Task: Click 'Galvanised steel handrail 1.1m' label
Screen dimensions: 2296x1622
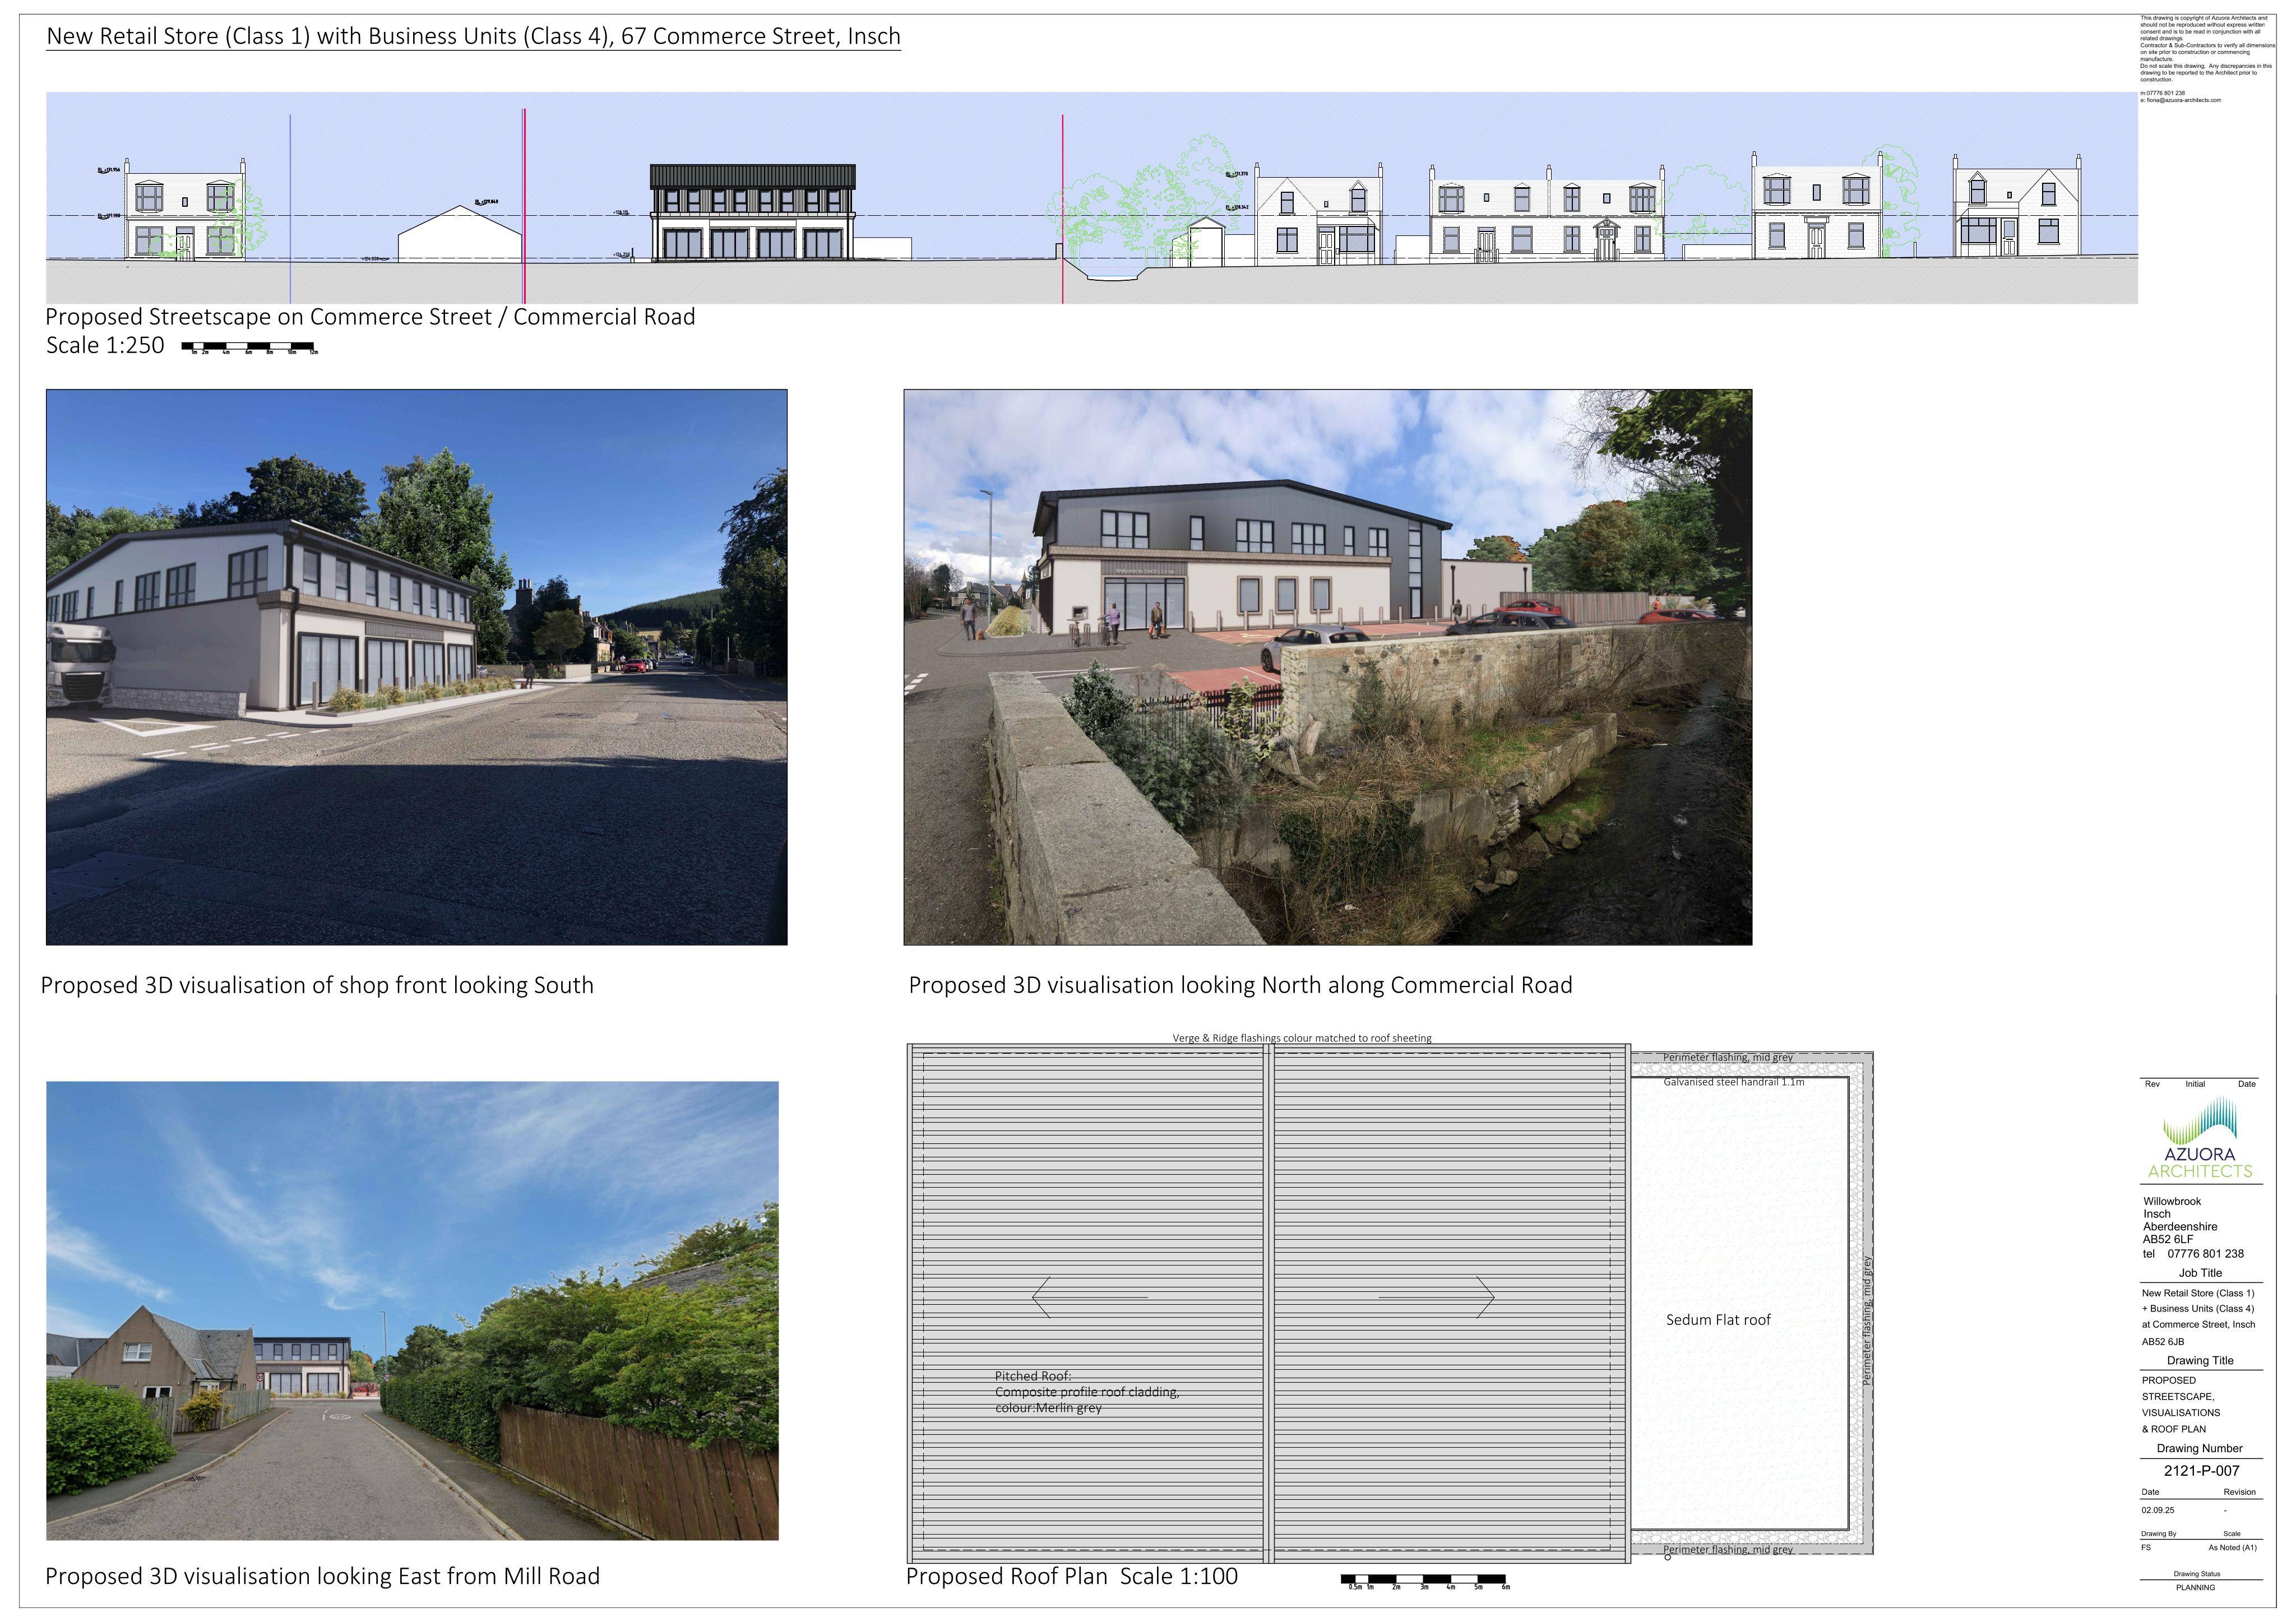Action: pyautogui.click(x=1734, y=1082)
